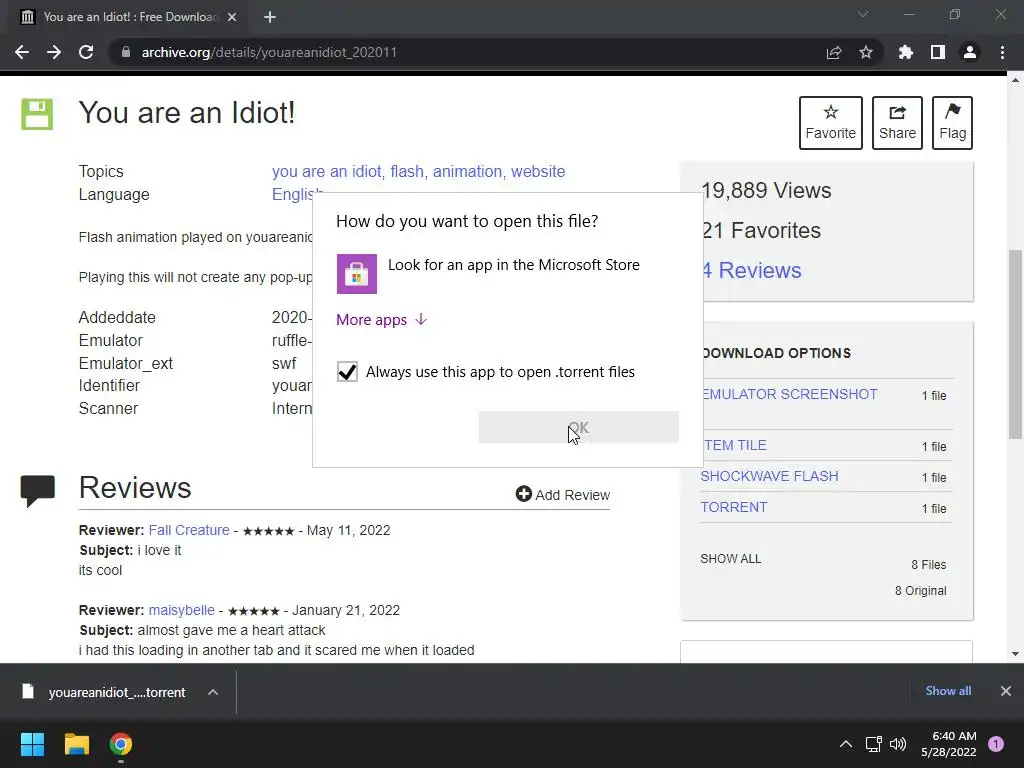Close the downloads bar

1006,691
